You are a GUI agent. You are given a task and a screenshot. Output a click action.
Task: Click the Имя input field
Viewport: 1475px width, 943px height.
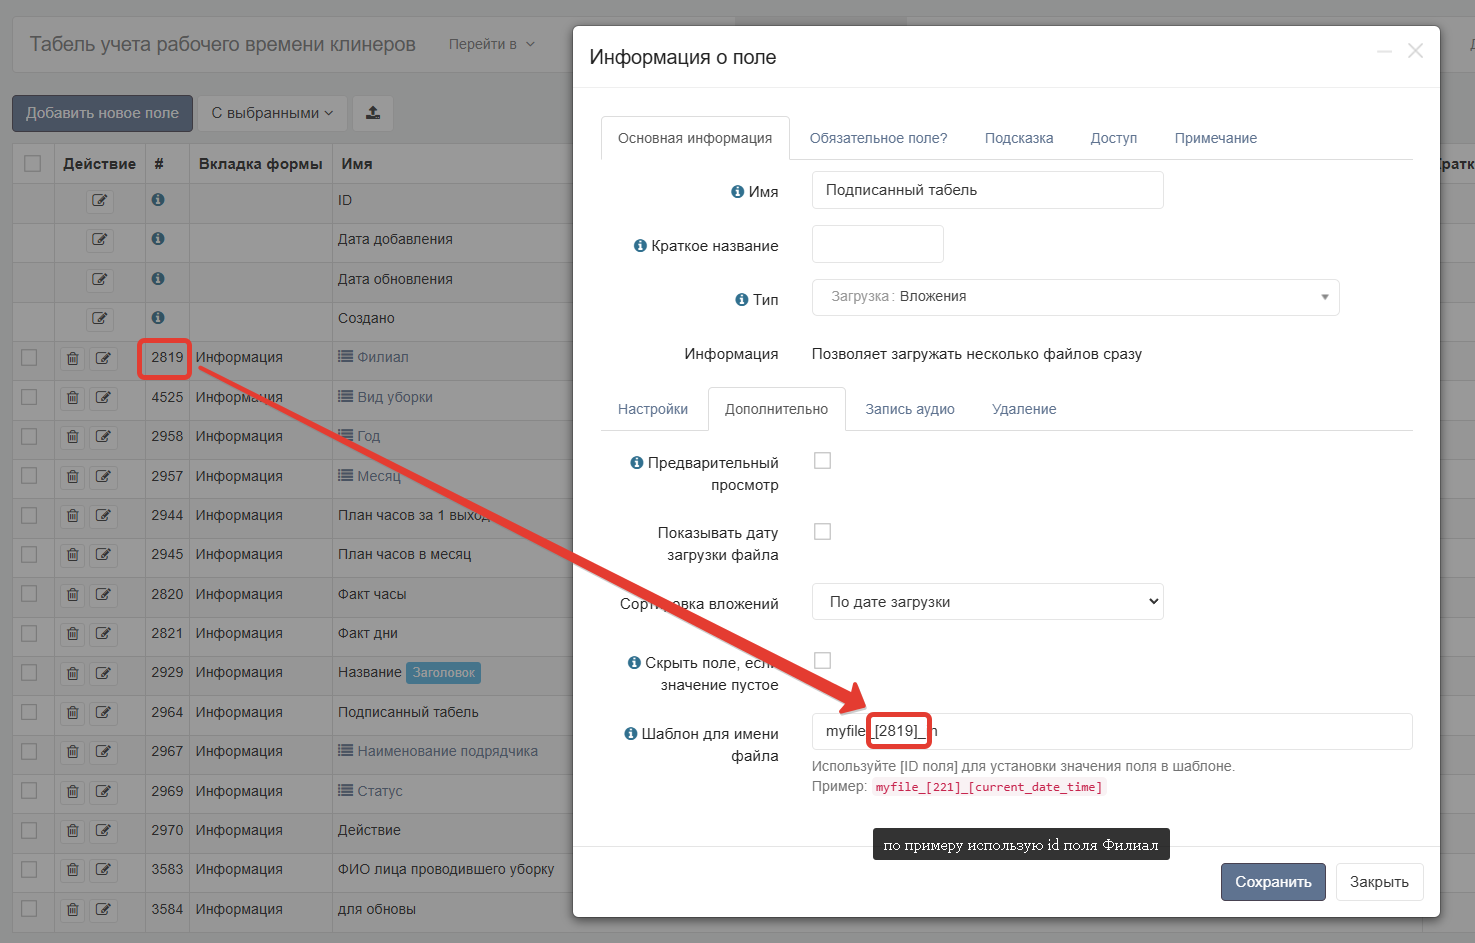(x=987, y=190)
